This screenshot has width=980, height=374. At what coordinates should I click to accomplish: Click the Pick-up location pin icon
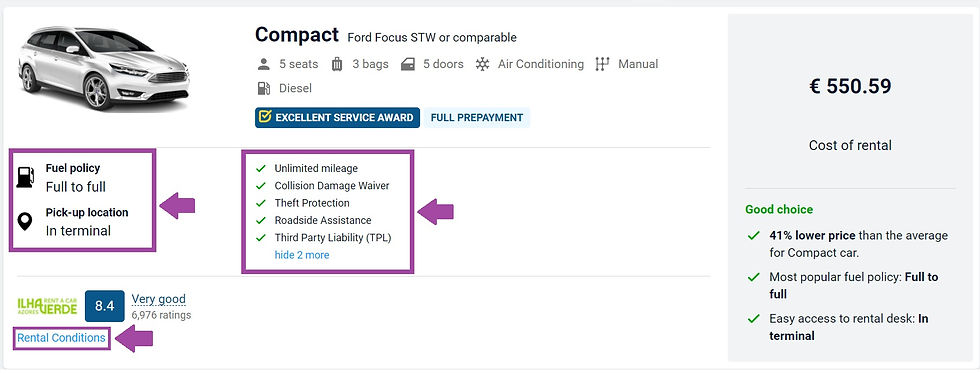coord(25,221)
